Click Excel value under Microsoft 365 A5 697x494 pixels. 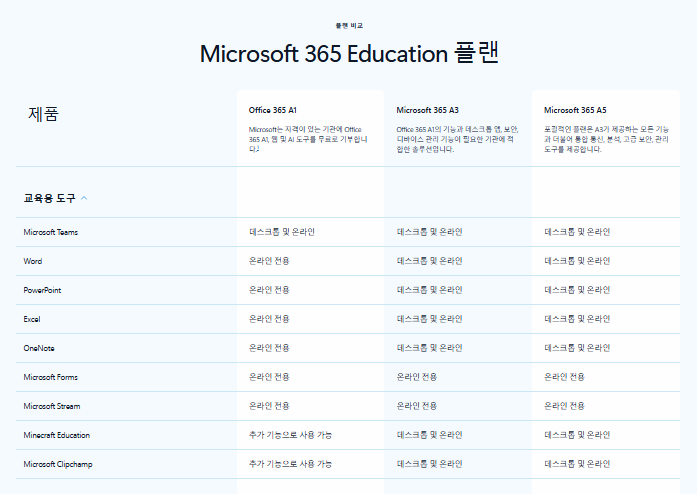(577, 319)
